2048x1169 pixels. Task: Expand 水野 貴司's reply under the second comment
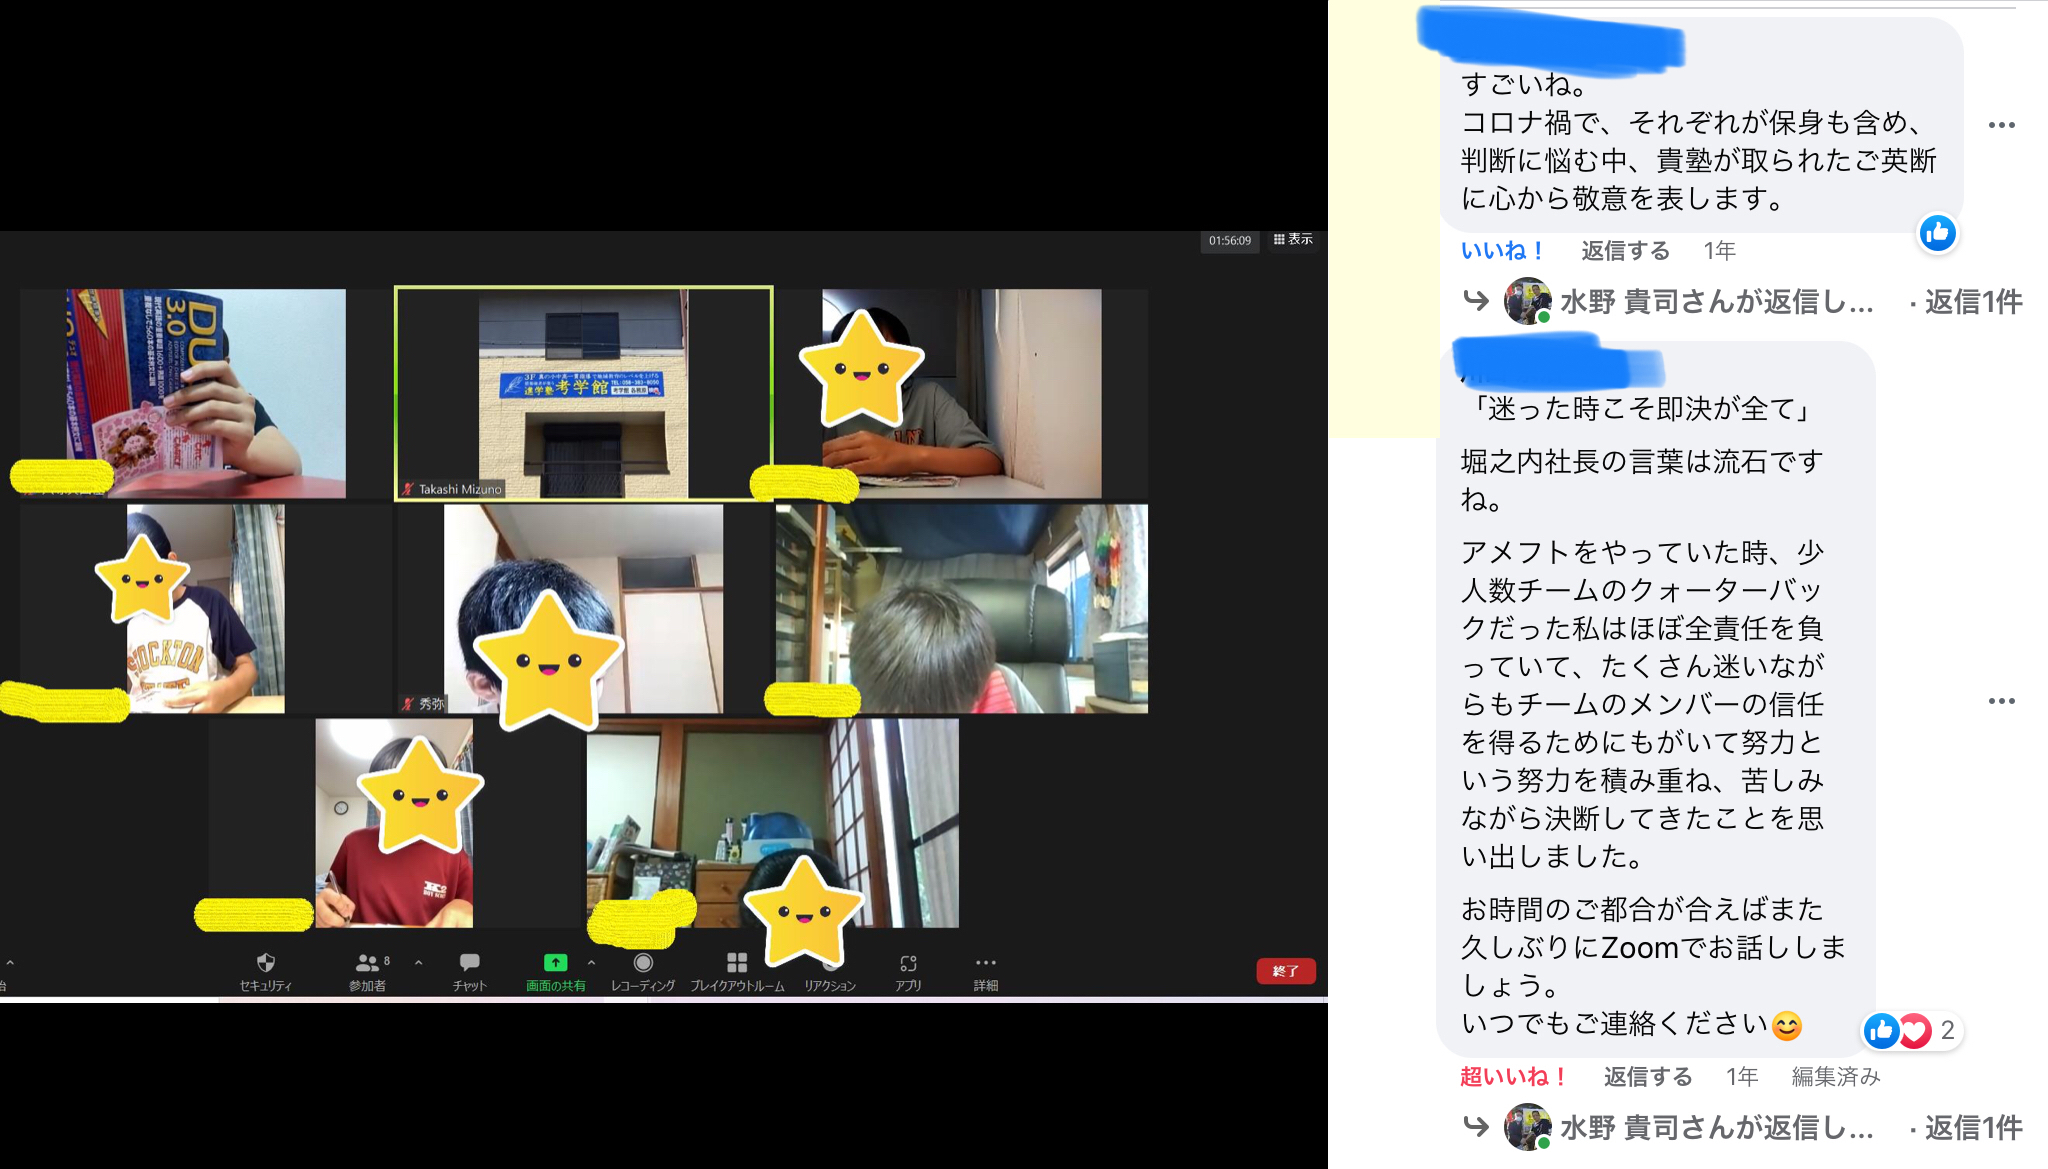[x=1716, y=1127]
